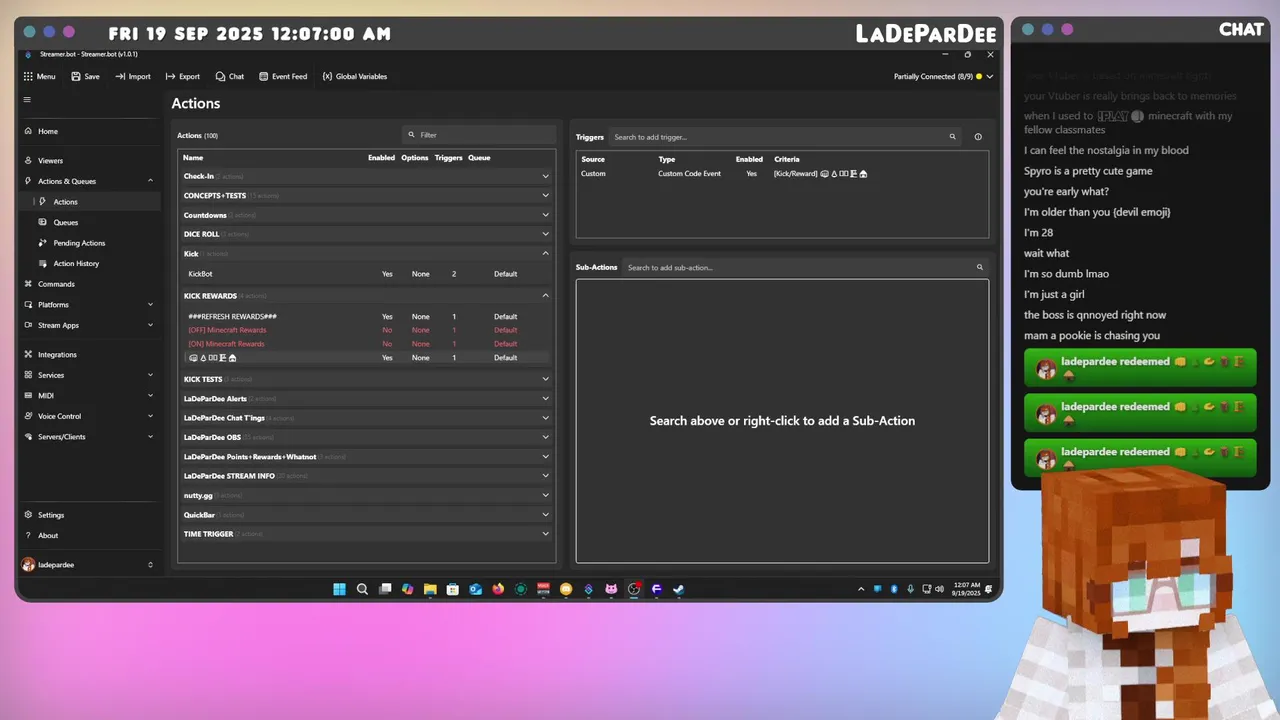Show hidden icons in the system tray
Viewport: 1280px width, 720px height.
pyautogui.click(x=861, y=589)
